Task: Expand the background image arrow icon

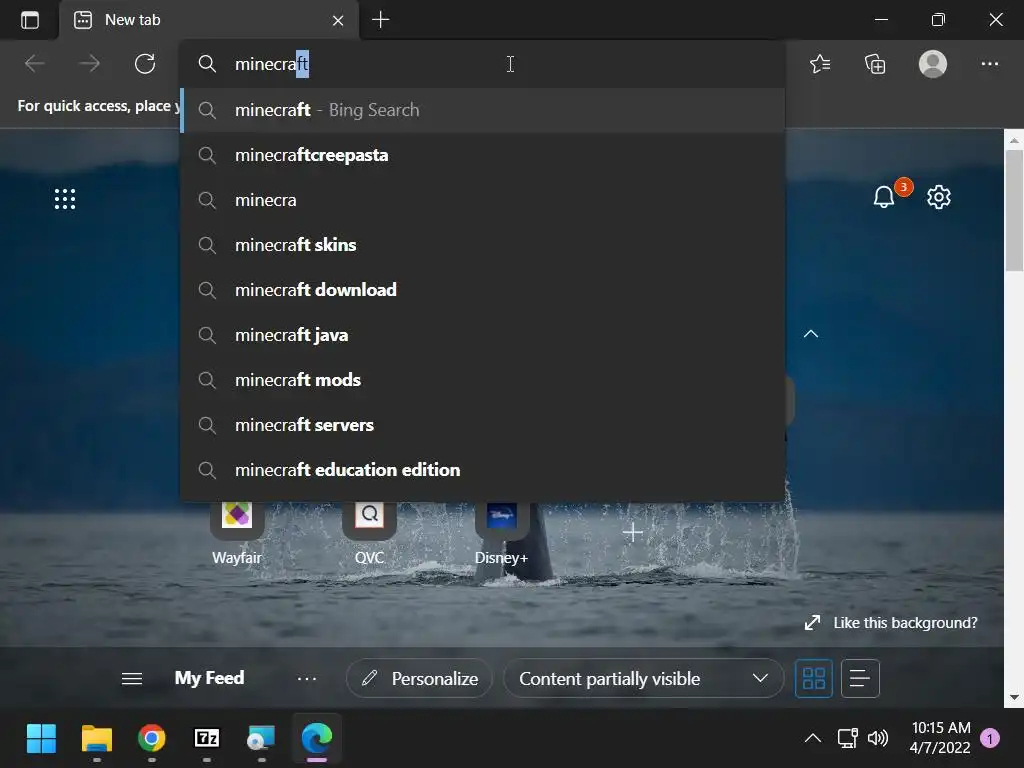Action: pos(812,623)
